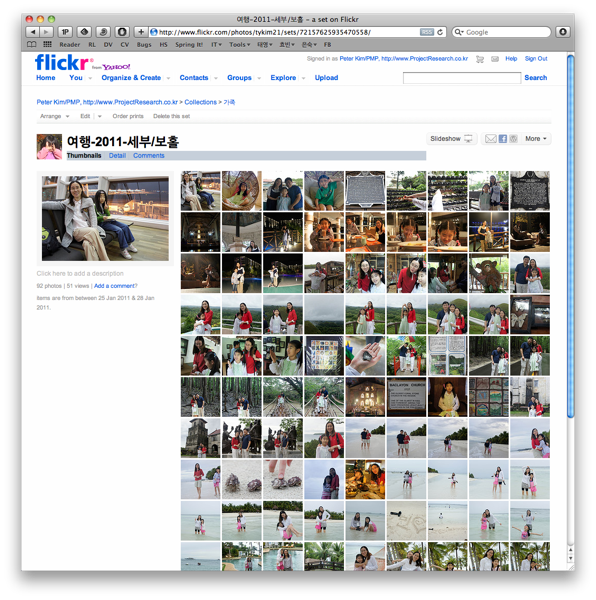Expand the Contacts menu arrow
This screenshot has width=596, height=600.
pos(216,78)
